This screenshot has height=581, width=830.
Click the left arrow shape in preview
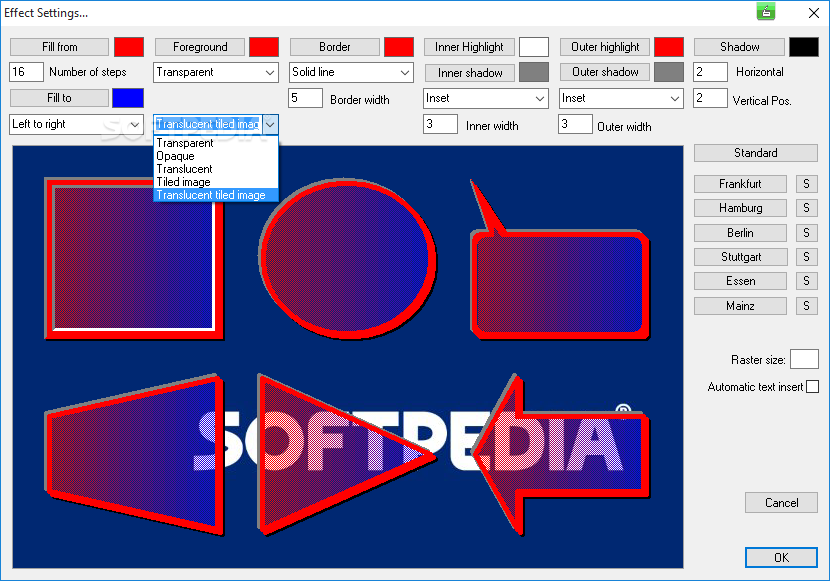[561, 455]
